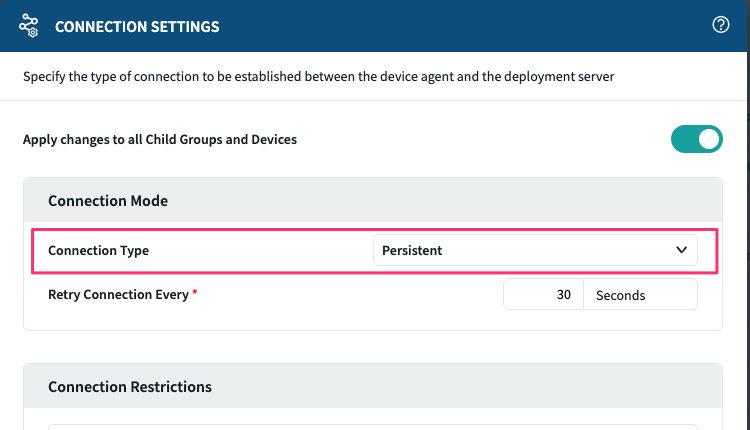Open the Persistent connection type dropdown
Viewport: 750px width, 430px height.
(534, 250)
